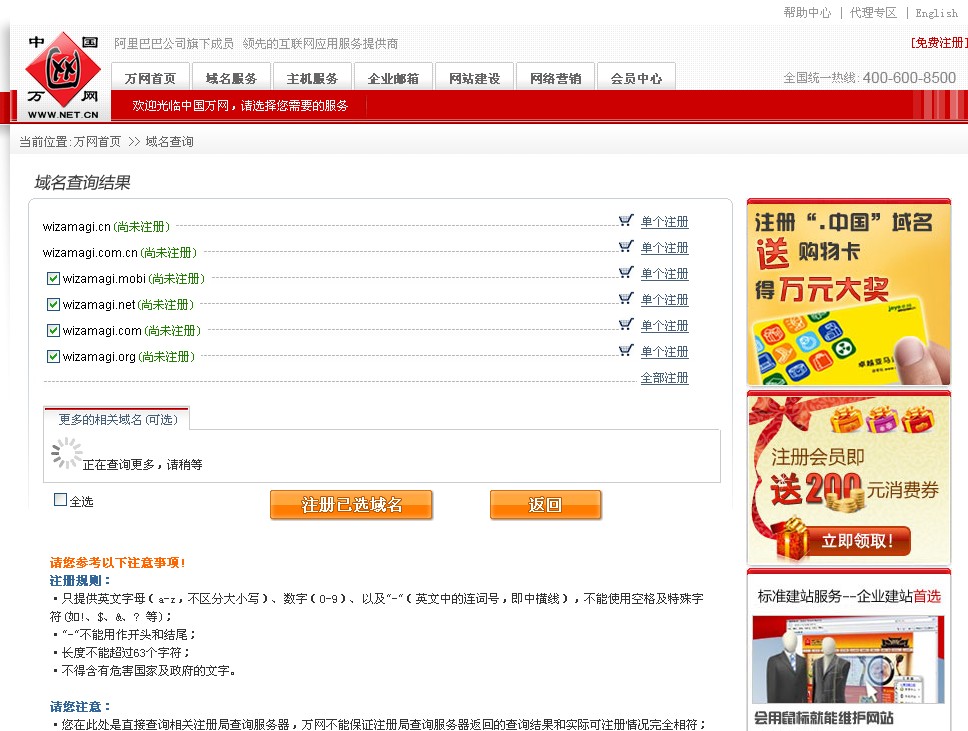
Task: Click the cart icon for wizamagi.mobi
Action: tap(626, 272)
